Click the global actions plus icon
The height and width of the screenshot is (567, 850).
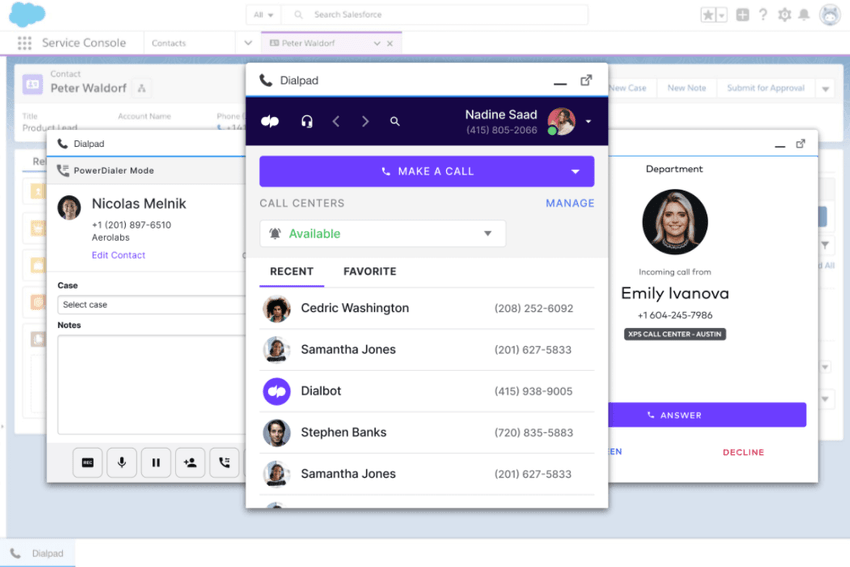742,15
